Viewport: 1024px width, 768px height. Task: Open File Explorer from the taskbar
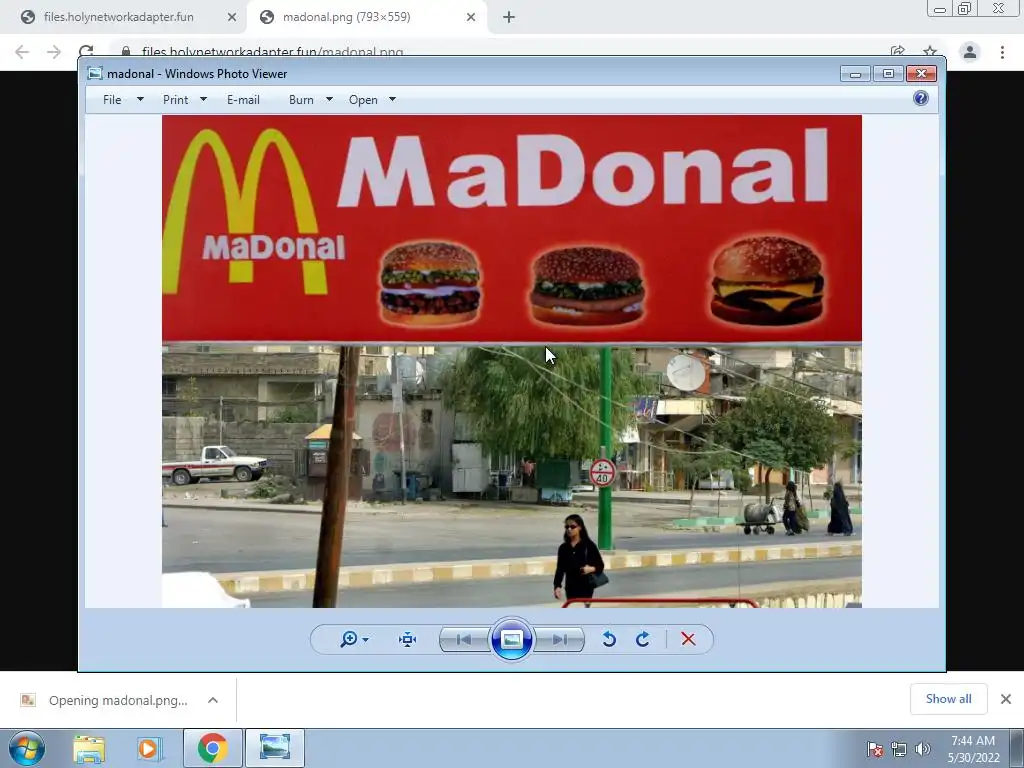(89, 748)
